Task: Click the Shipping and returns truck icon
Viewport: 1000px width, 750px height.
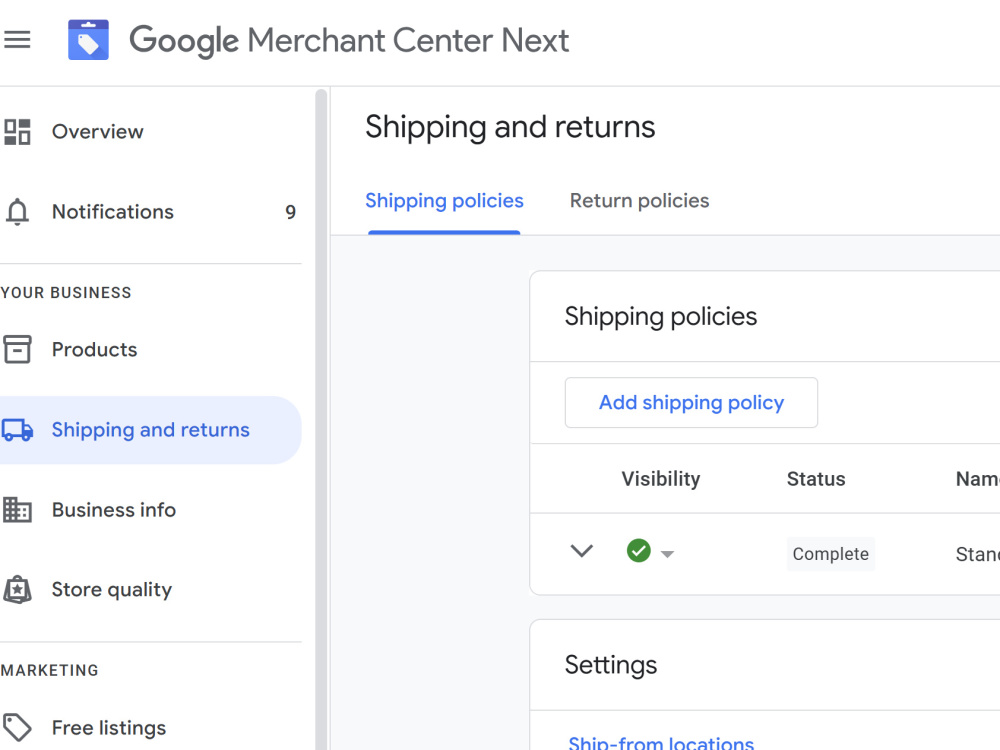Action: coord(17,430)
